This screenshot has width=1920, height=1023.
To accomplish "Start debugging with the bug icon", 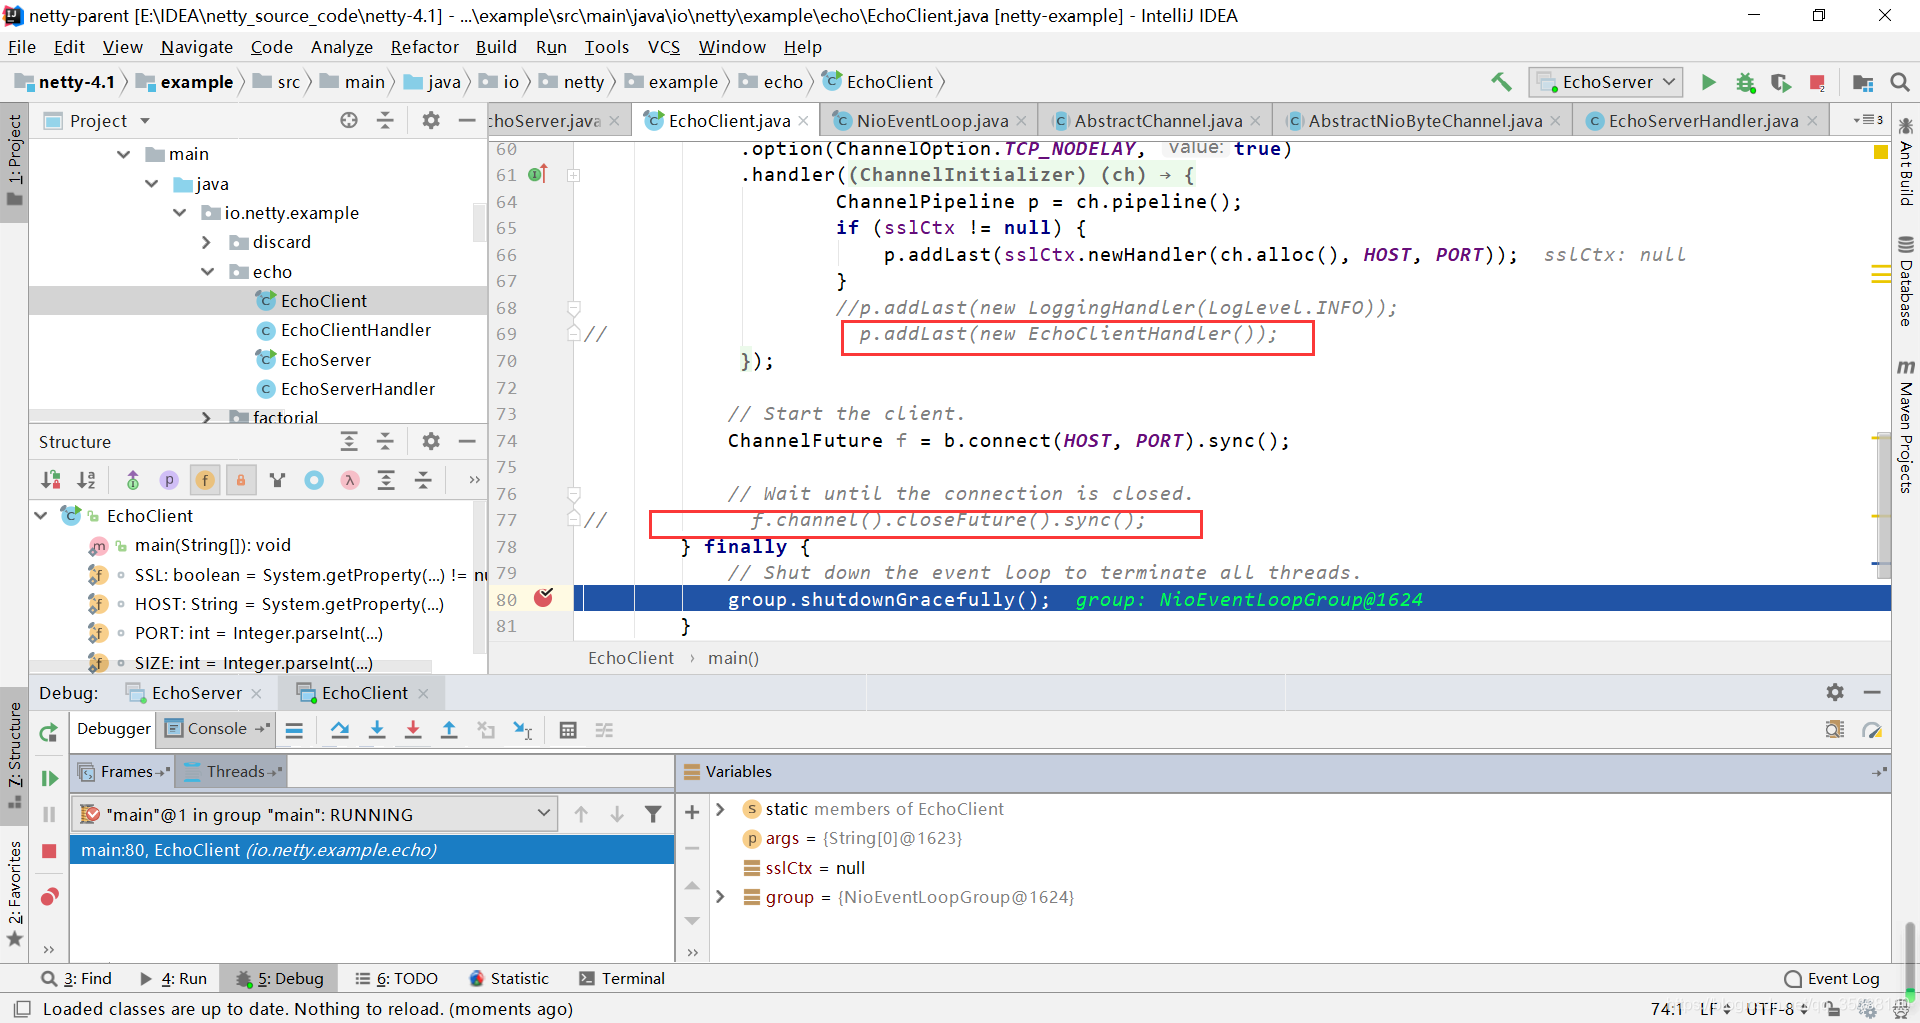I will coord(1746,82).
